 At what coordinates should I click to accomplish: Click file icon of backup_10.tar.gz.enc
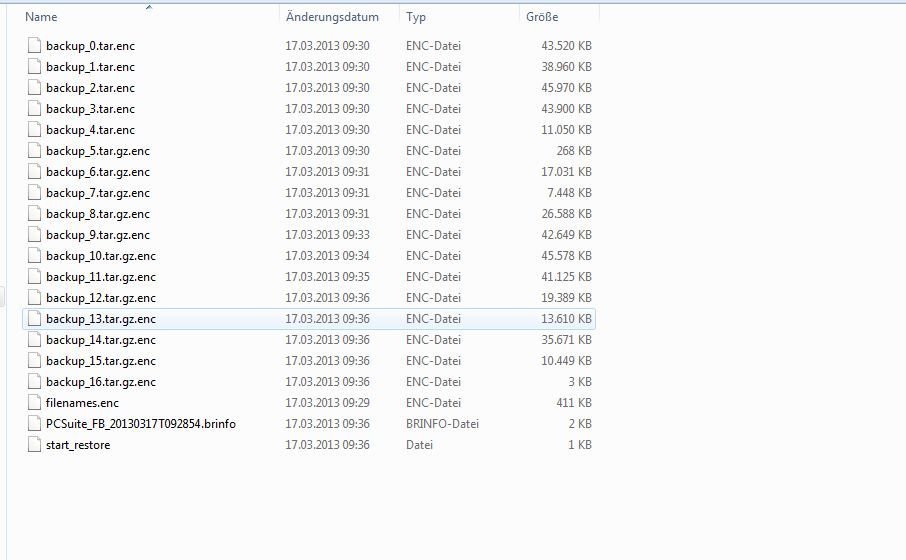click(x=35, y=255)
